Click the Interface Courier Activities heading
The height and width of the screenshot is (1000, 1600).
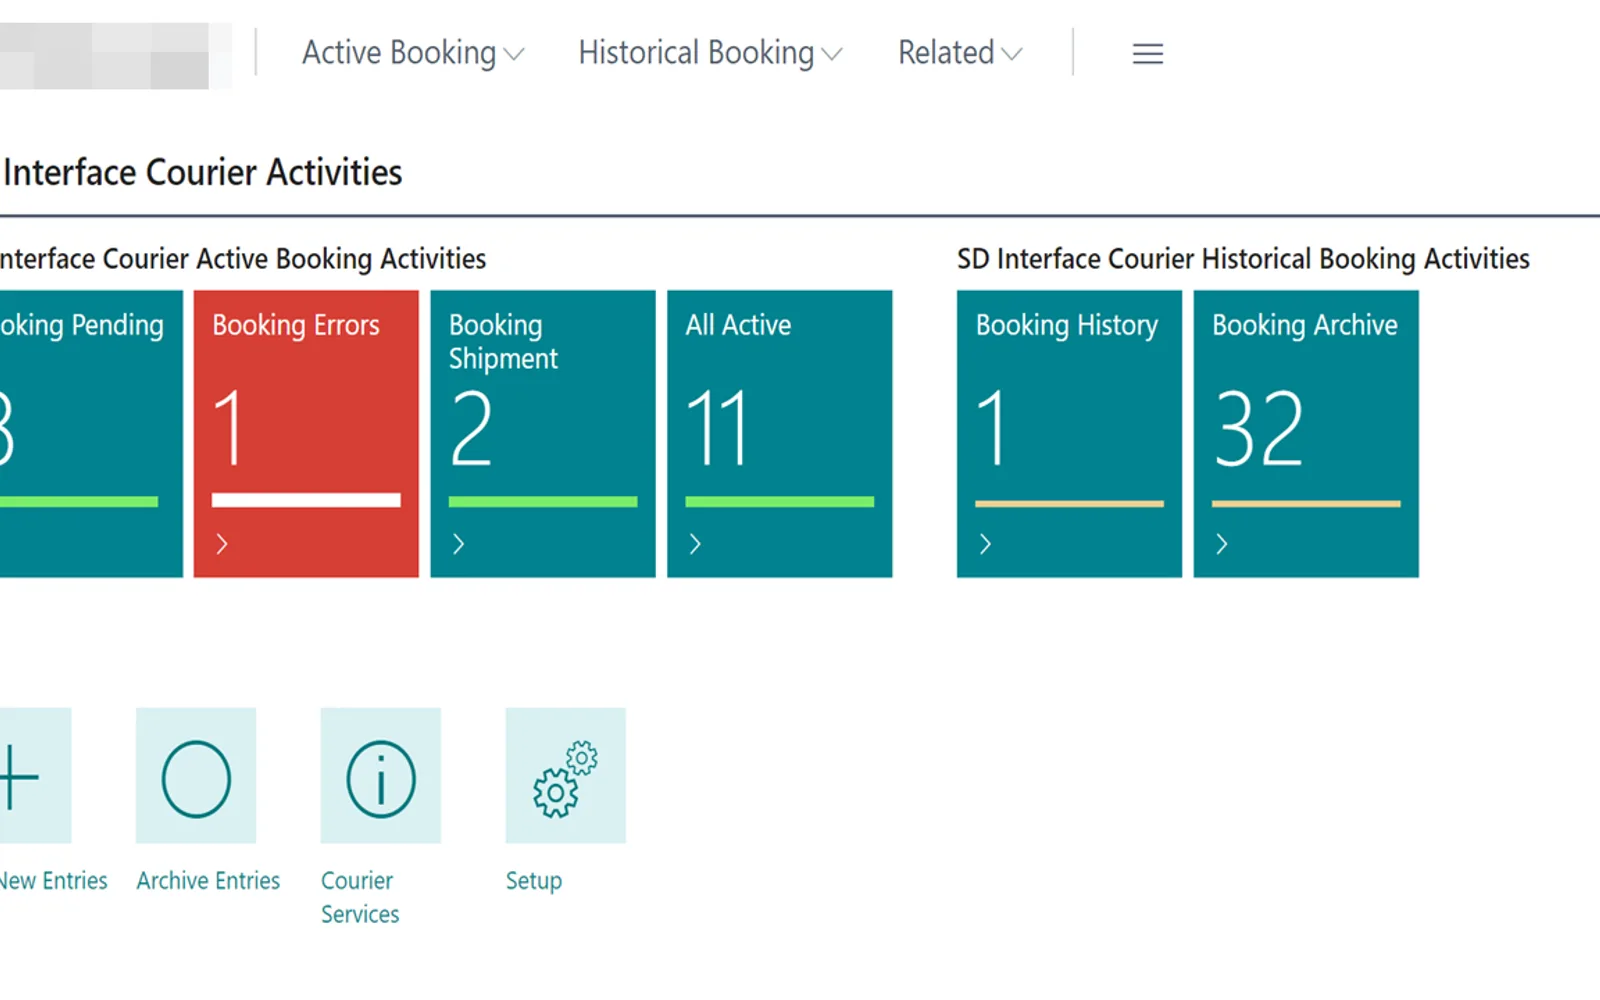pos(202,173)
